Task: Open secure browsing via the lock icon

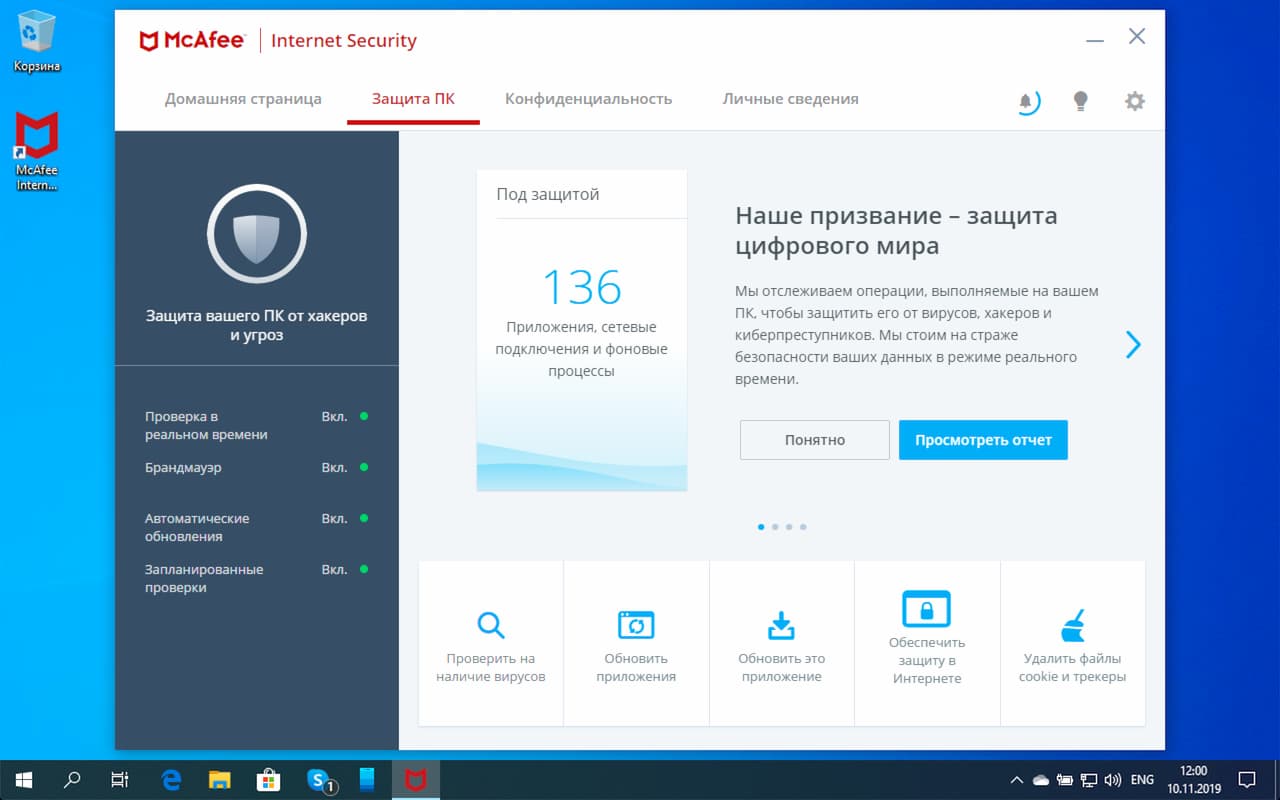Action: click(926, 610)
